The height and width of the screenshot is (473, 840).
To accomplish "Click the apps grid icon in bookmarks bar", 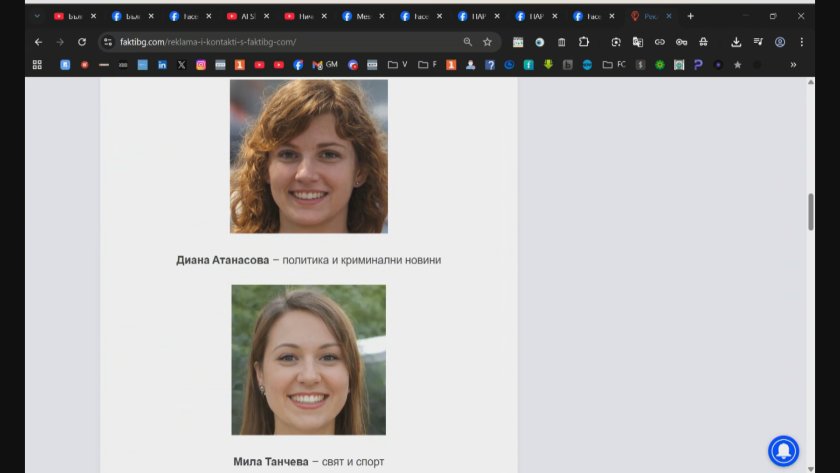I will coord(37,65).
